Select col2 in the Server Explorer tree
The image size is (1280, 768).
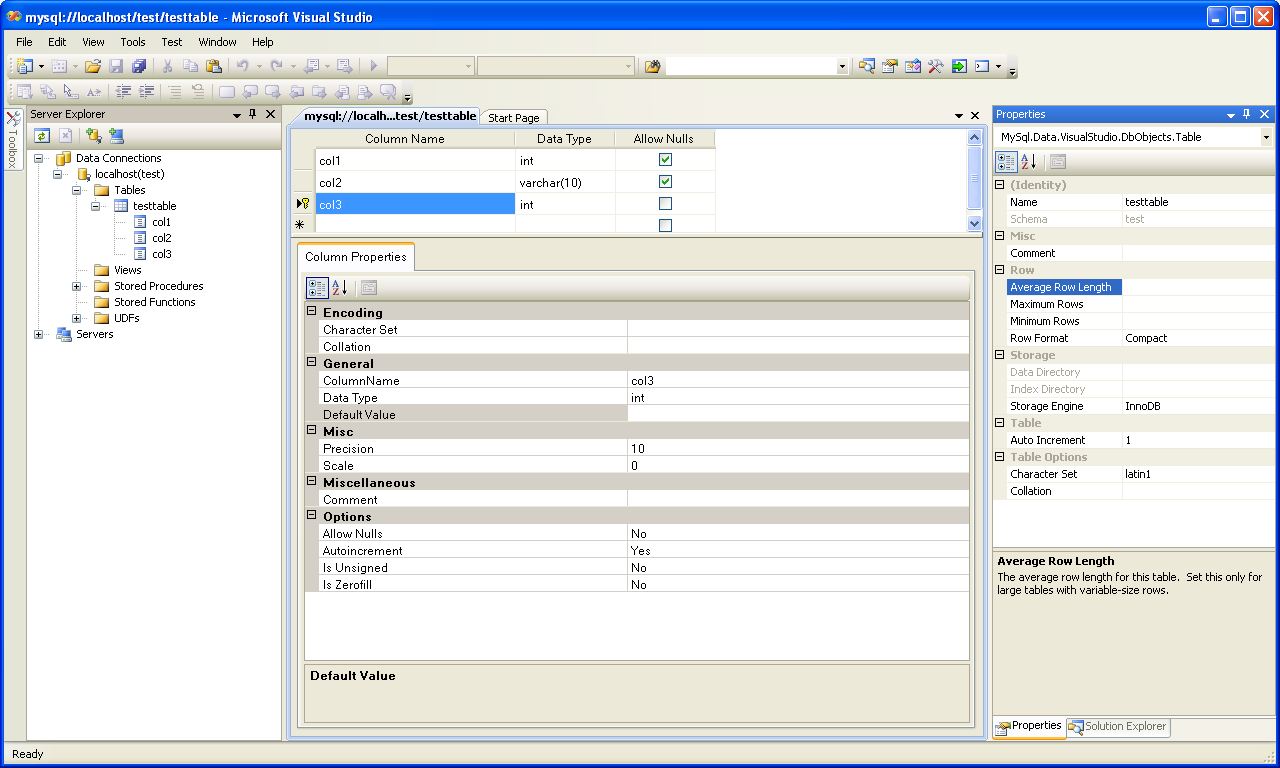tap(161, 238)
